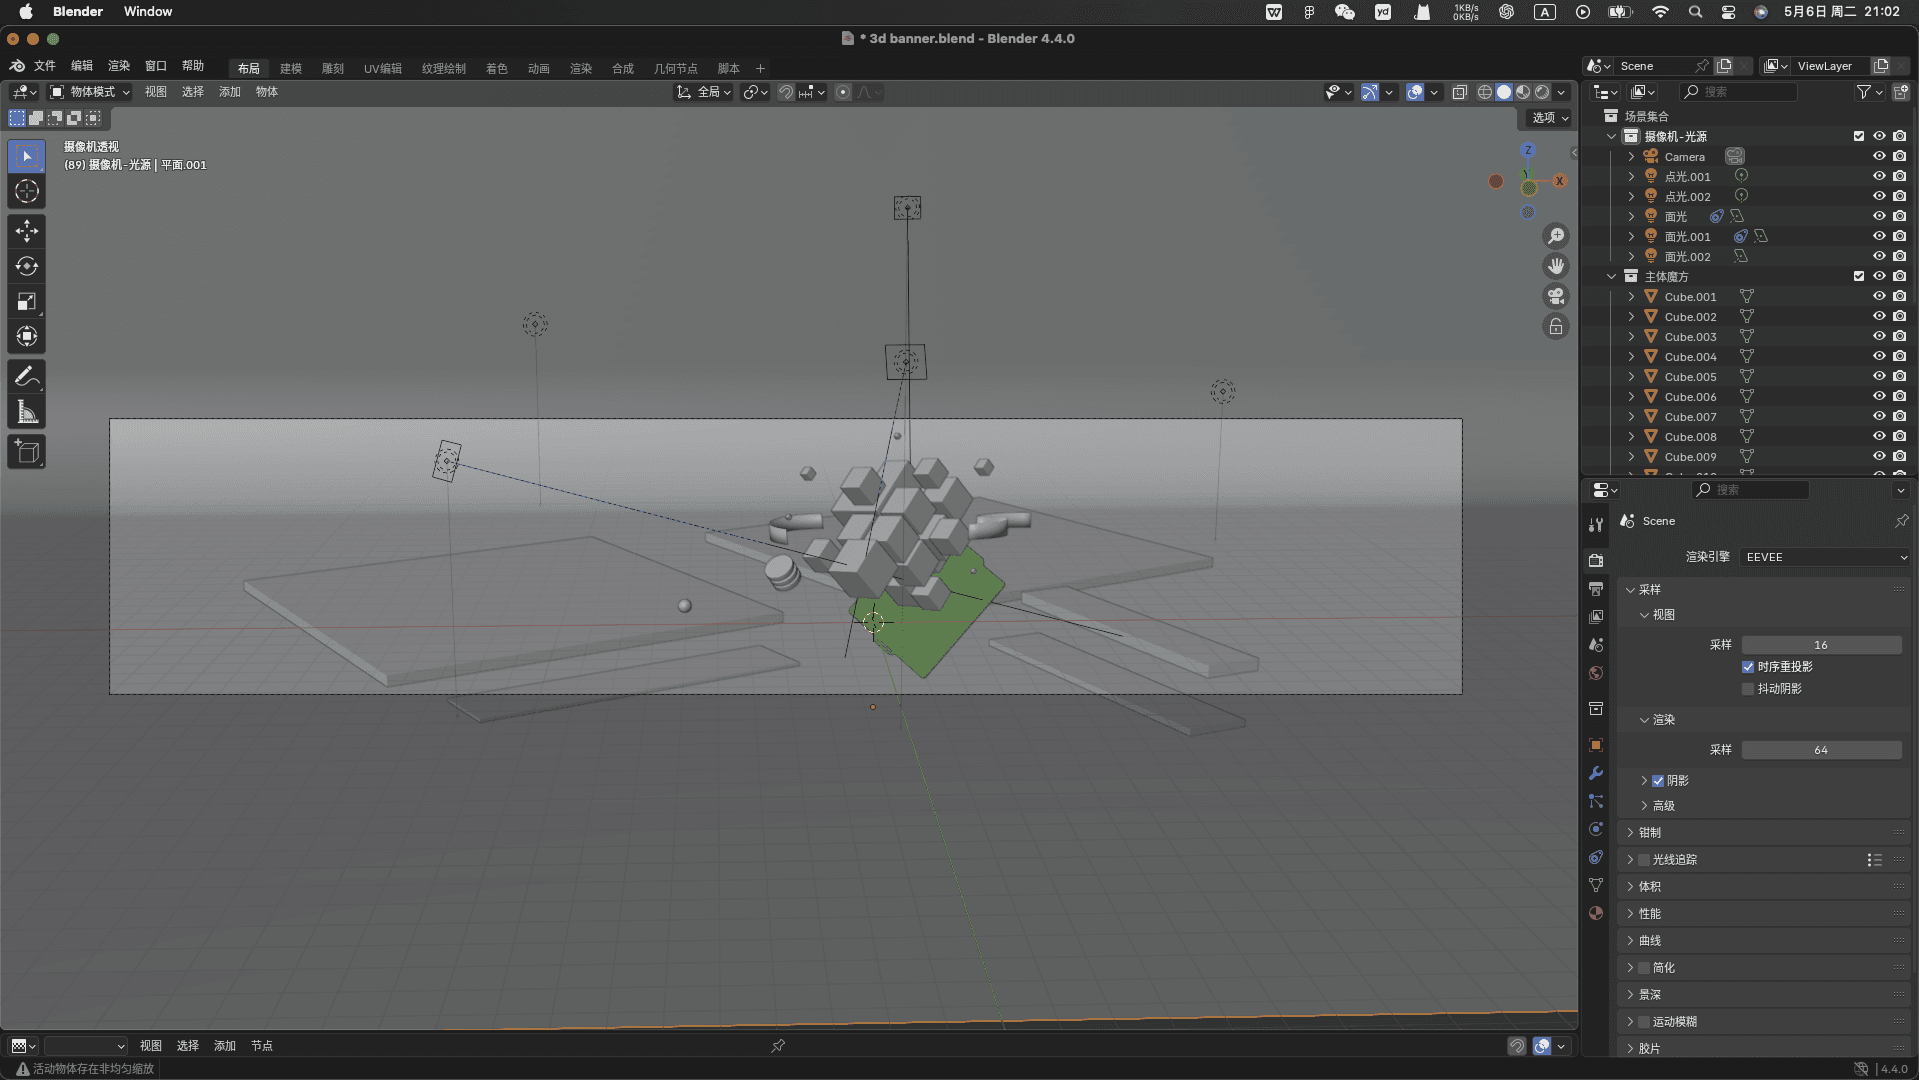Select the Rotate tool
Viewport: 1919px width, 1080px height.
(27, 266)
